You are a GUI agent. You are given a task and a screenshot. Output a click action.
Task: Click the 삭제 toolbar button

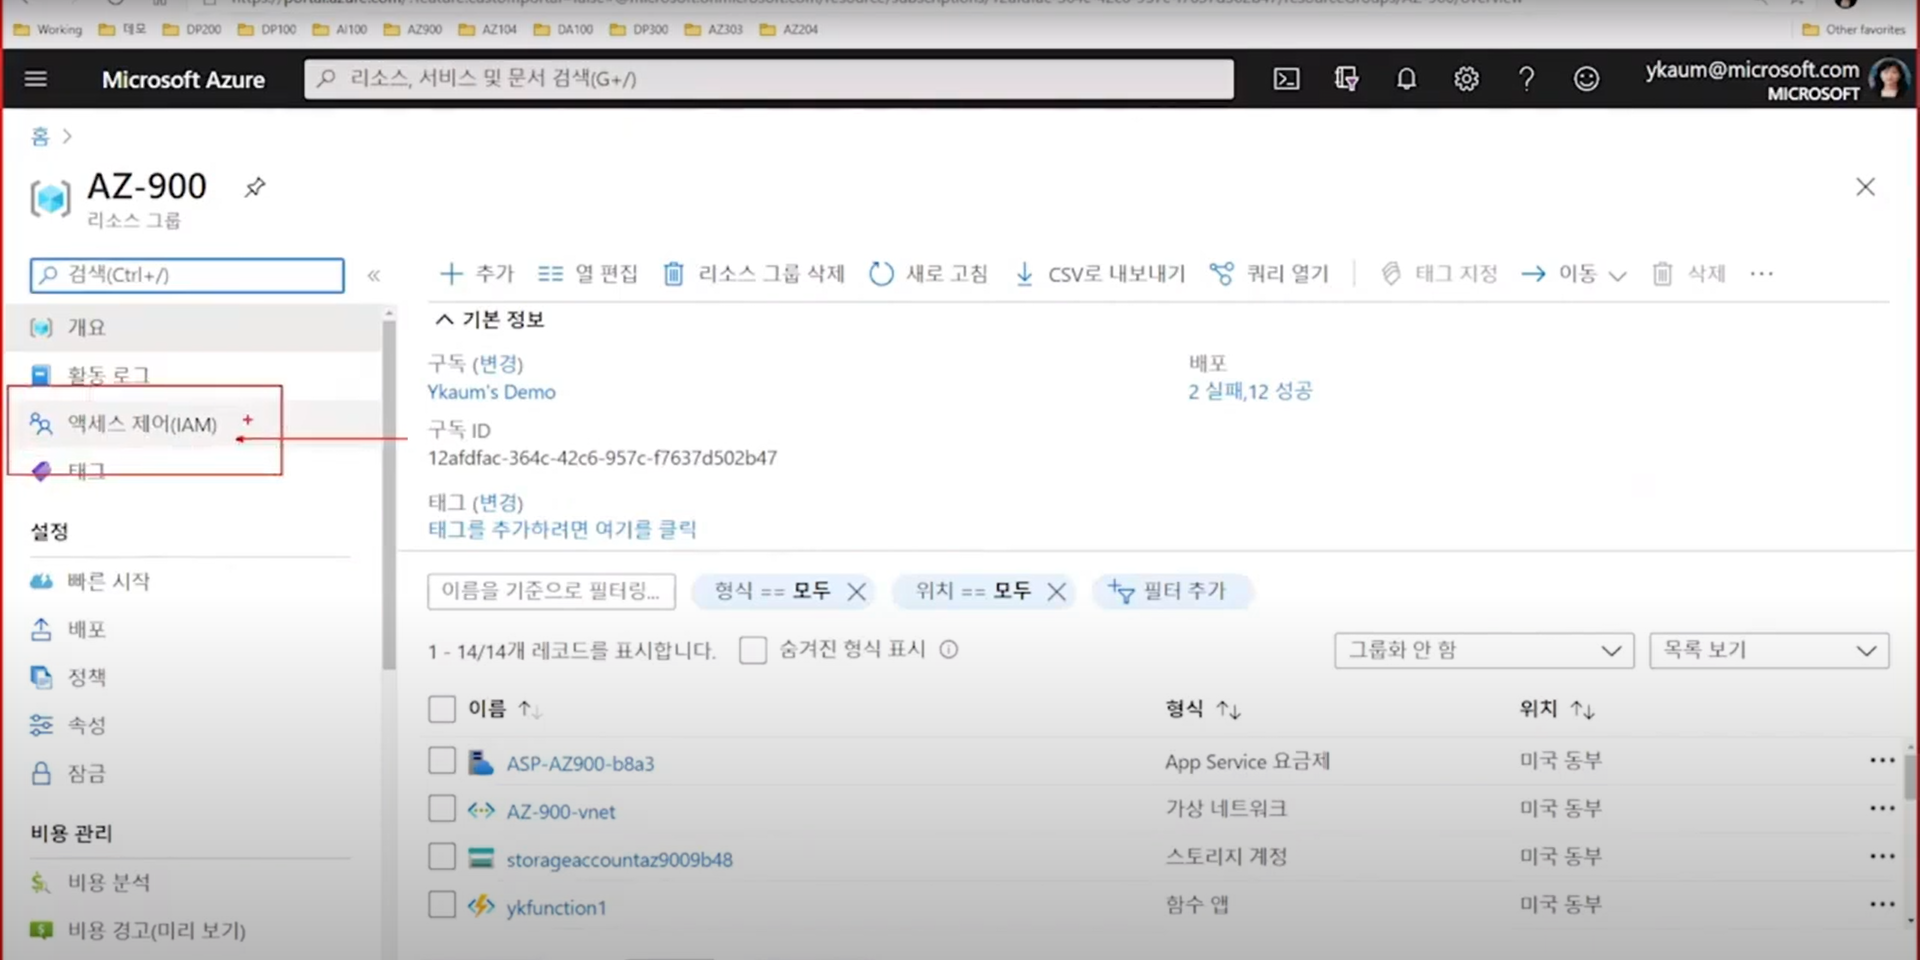[1689, 273]
